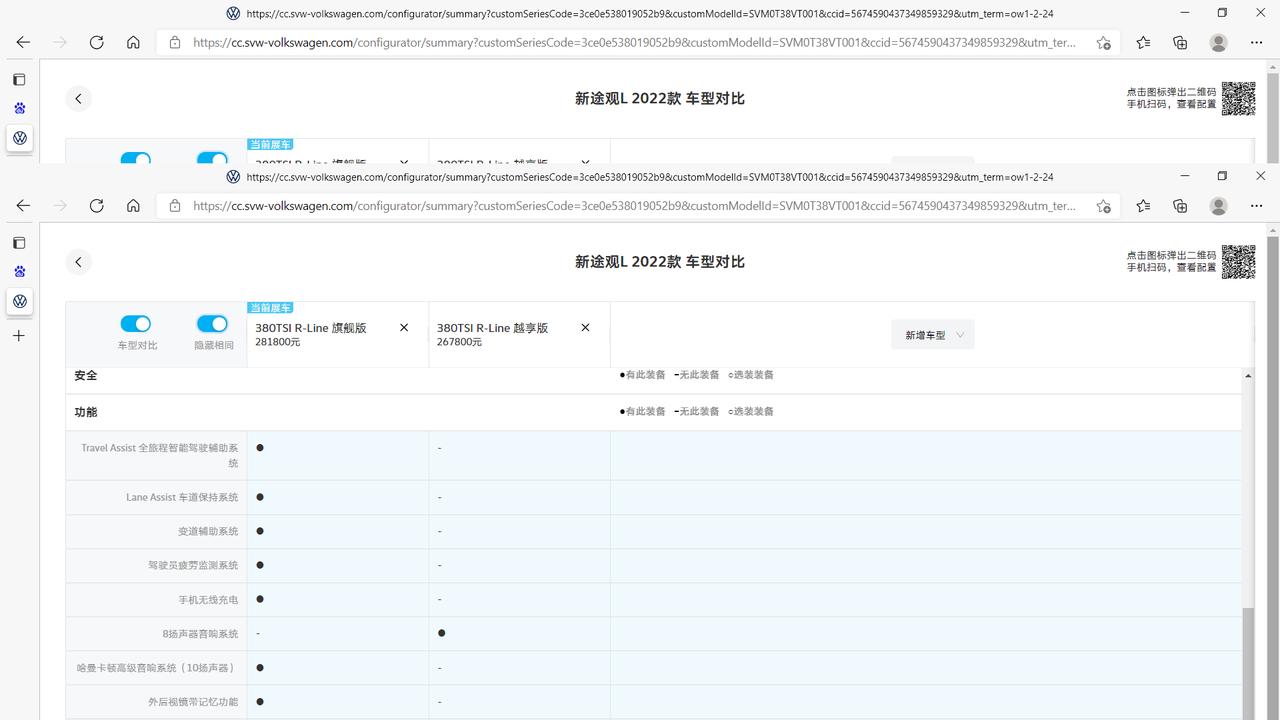Open profile avatar in front window
This screenshot has width=1280, height=720.
tap(1218, 206)
